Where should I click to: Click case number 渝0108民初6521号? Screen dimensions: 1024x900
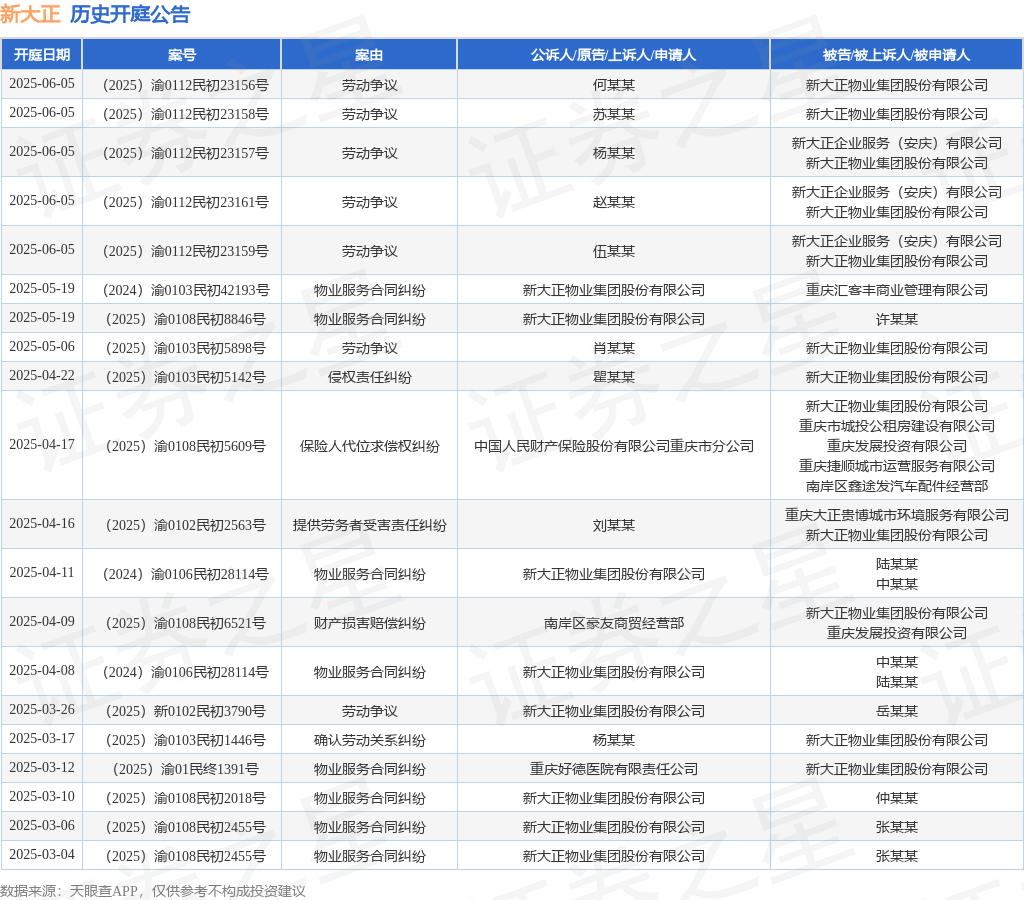185,623
